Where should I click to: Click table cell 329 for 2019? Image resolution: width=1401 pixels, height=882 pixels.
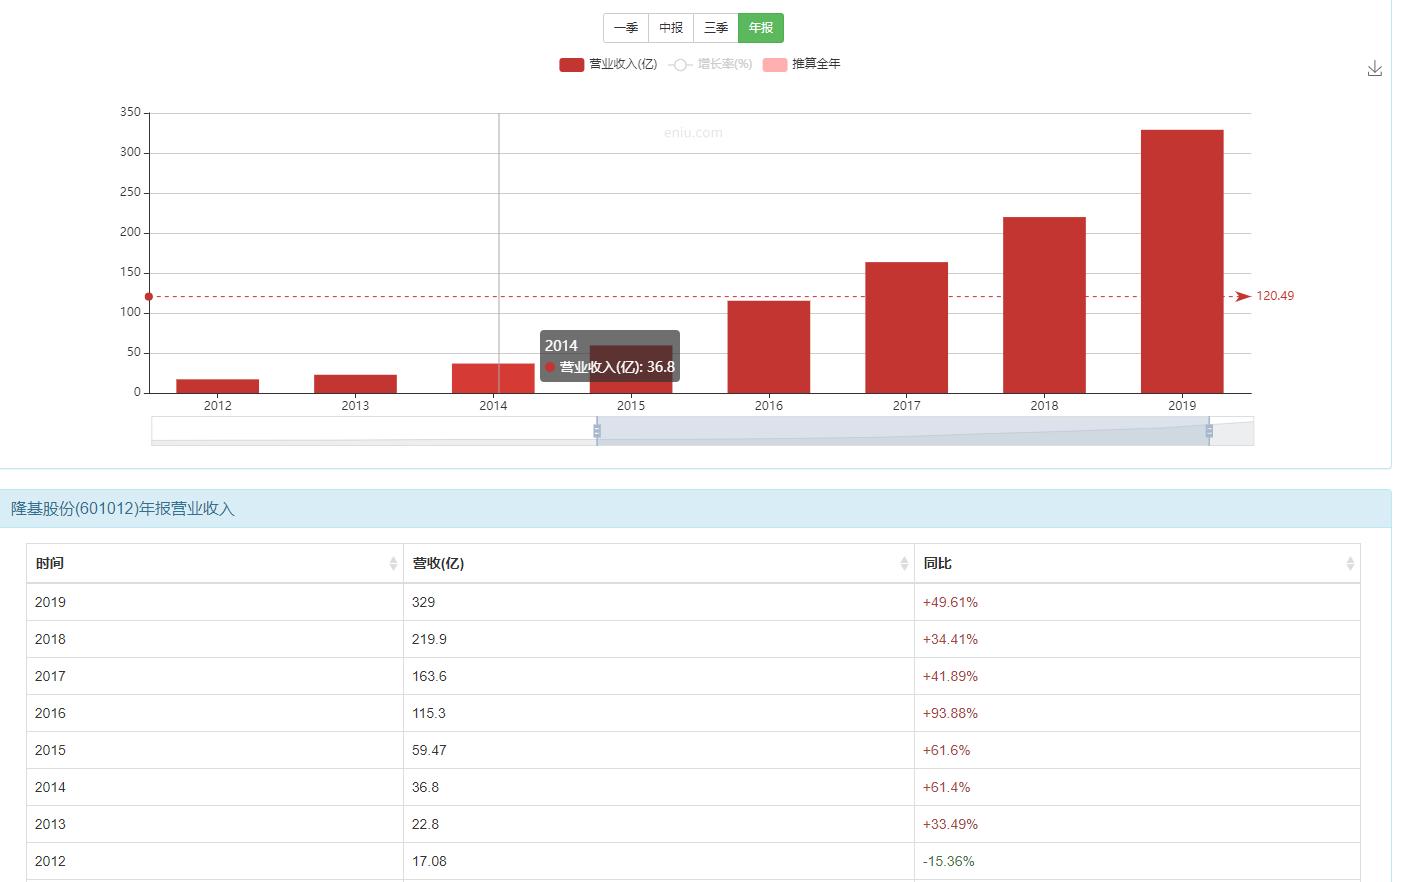coord(659,602)
